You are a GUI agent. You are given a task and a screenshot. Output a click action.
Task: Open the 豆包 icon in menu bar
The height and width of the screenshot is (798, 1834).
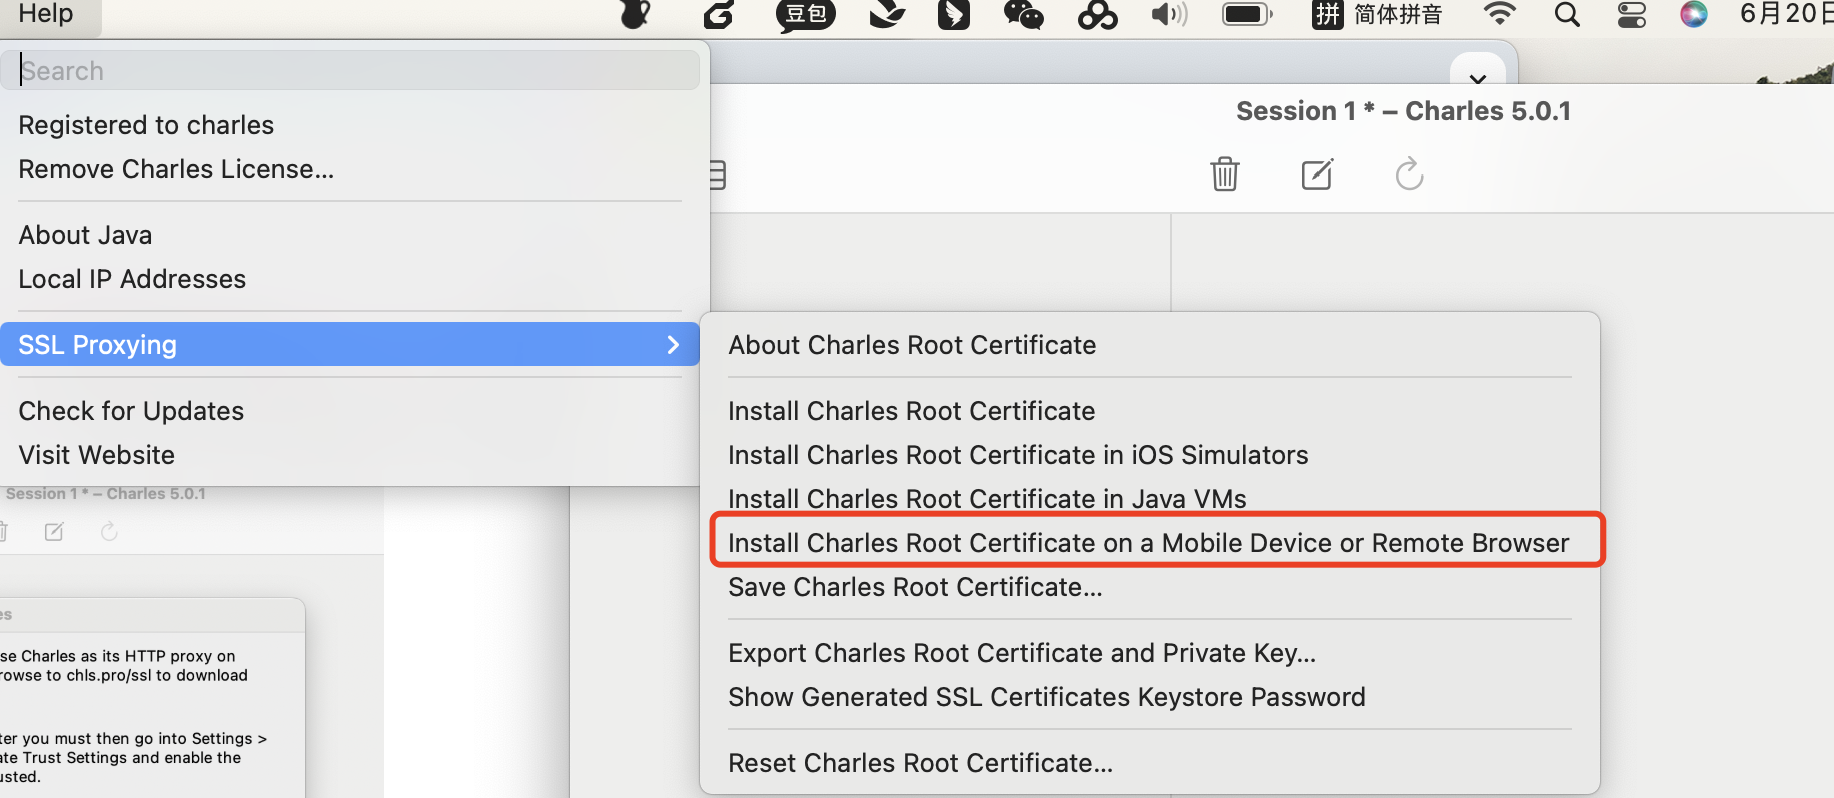805,15
